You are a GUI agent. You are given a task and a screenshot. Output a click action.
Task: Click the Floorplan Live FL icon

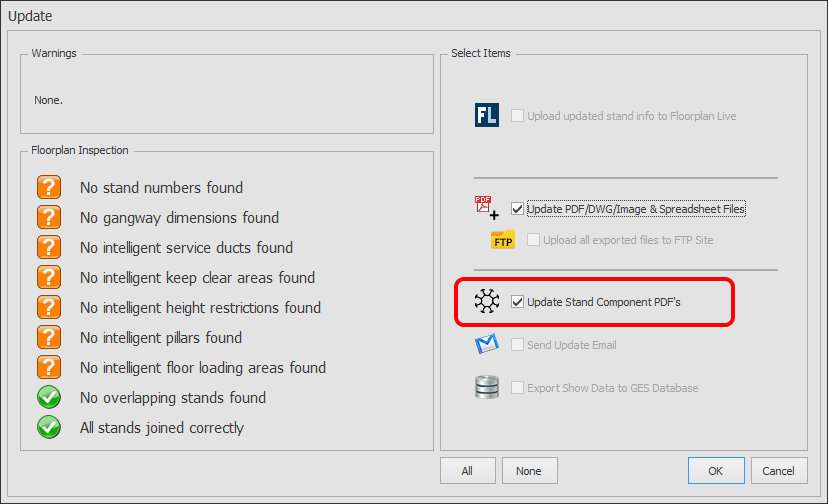tap(486, 115)
